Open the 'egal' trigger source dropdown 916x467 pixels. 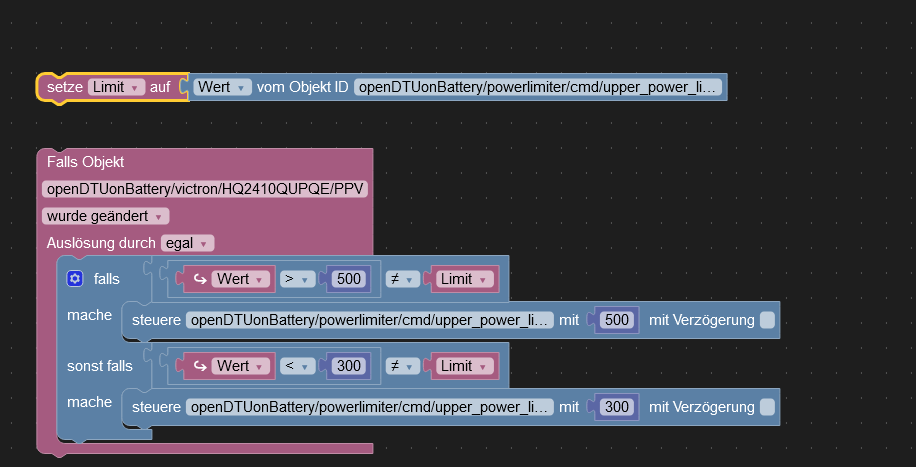188,243
